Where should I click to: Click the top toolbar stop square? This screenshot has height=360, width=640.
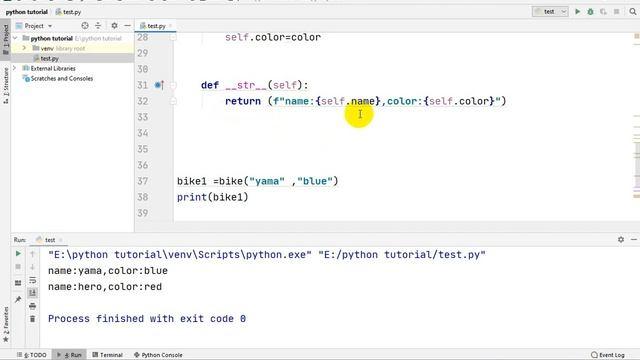[x=617, y=12]
